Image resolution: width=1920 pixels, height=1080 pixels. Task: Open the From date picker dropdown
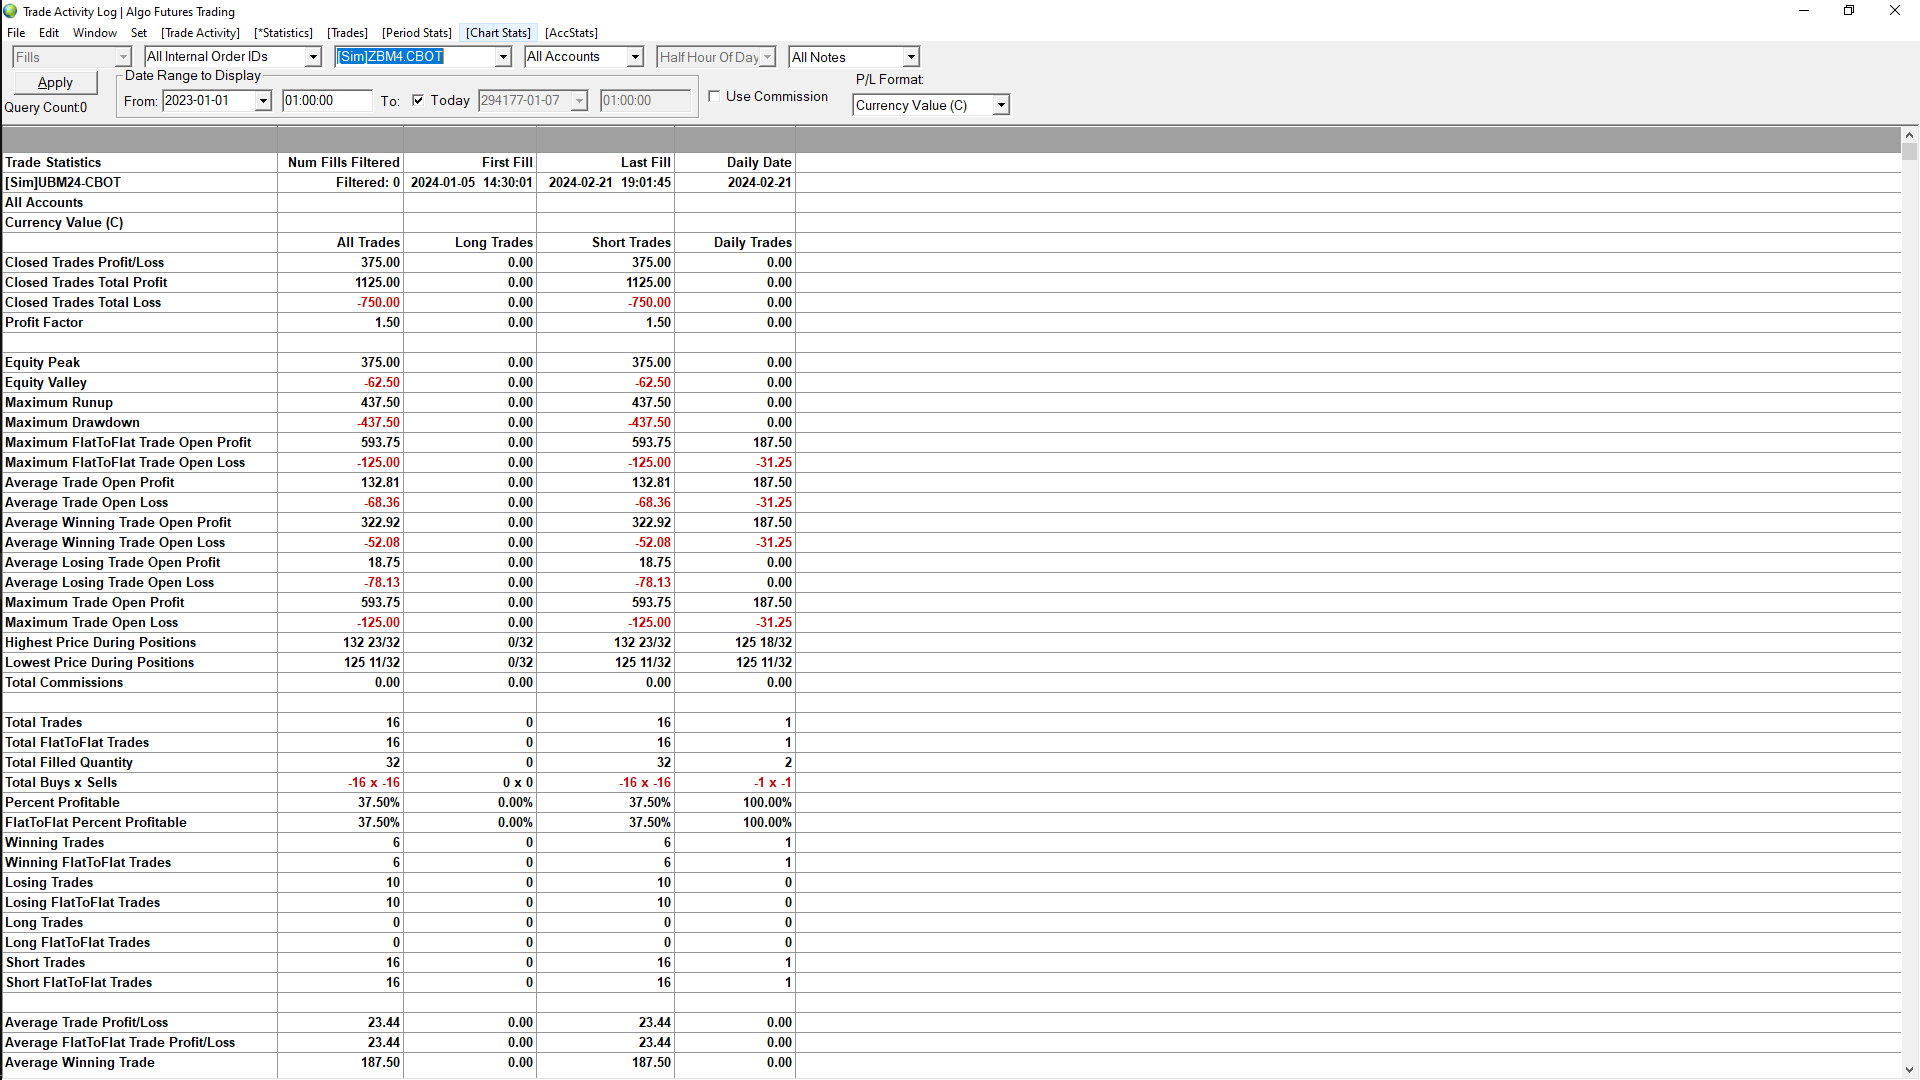(263, 101)
